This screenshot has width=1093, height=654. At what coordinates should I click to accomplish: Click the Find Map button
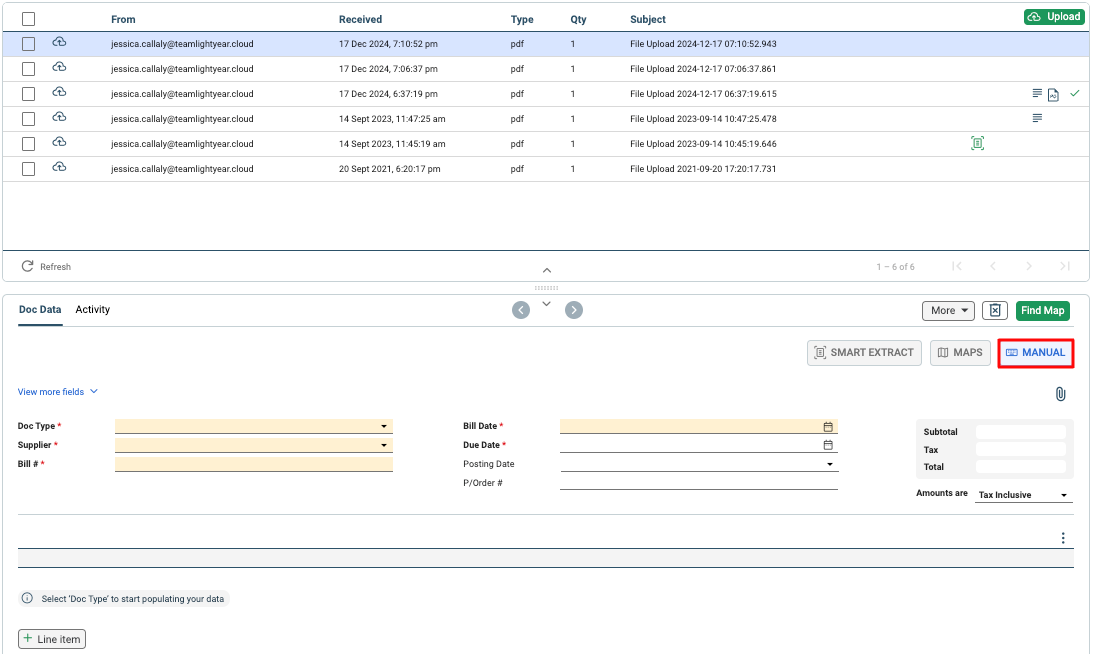[x=1043, y=310]
